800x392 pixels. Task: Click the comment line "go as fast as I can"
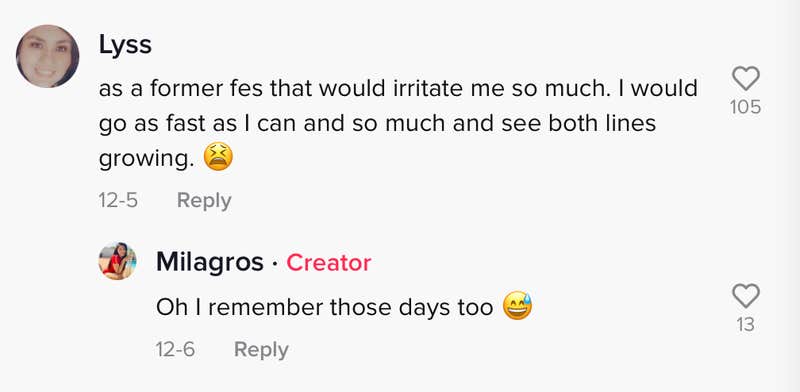coord(377,124)
